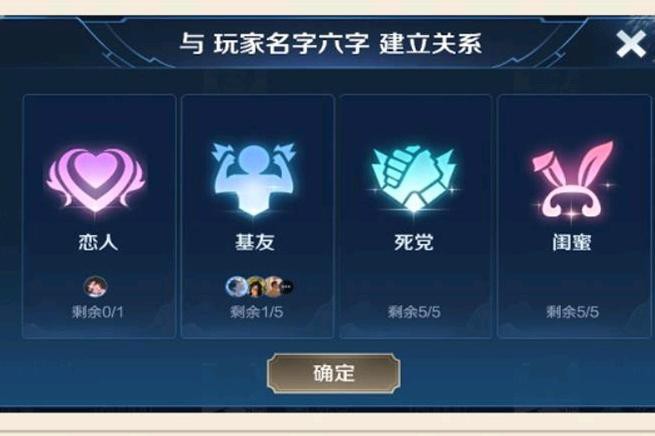The image size is (655, 436).
Task: Click the 死党 relationship label
Action: tap(414, 242)
